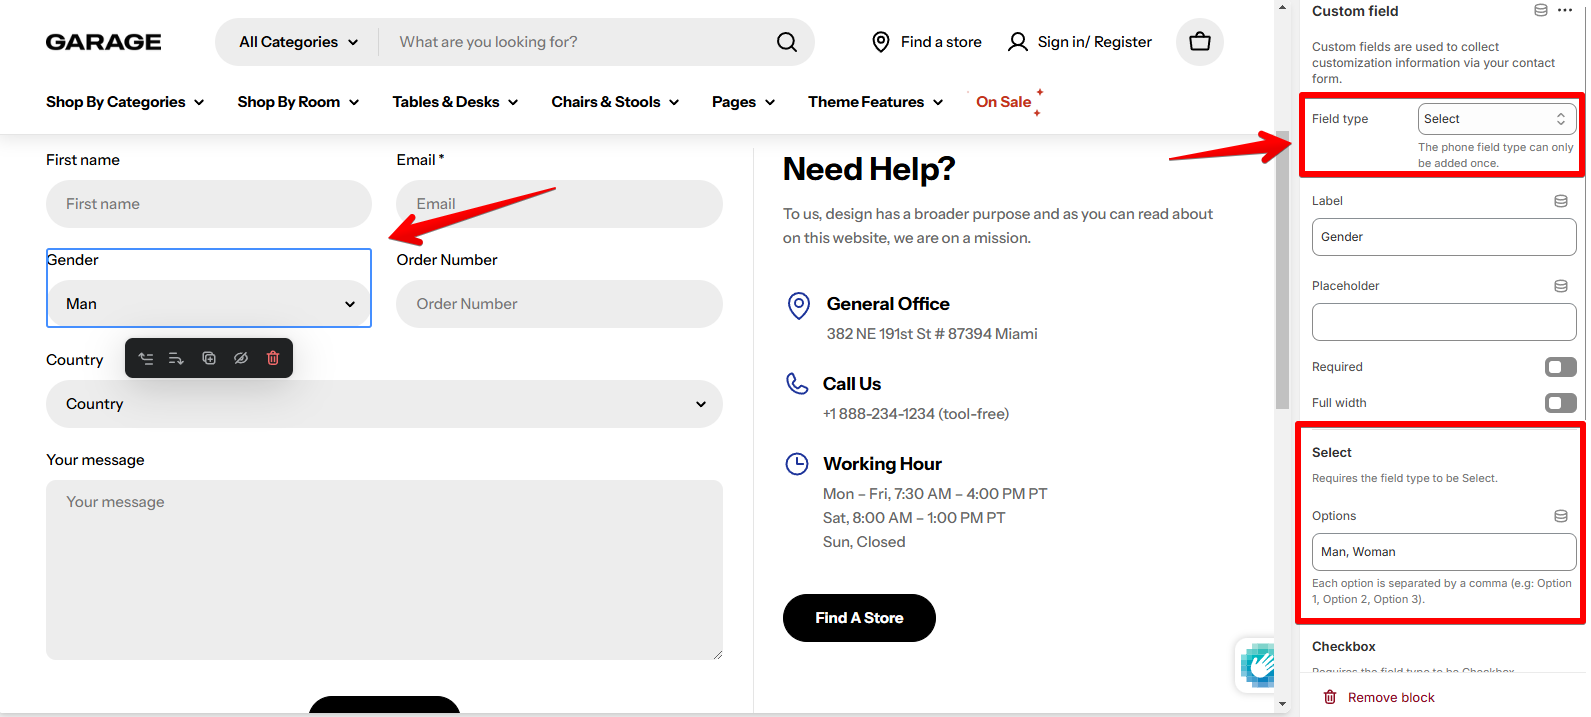This screenshot has height=717, width=1591.
Task: Click the Call Us phone icon
Action: point(797,383)
